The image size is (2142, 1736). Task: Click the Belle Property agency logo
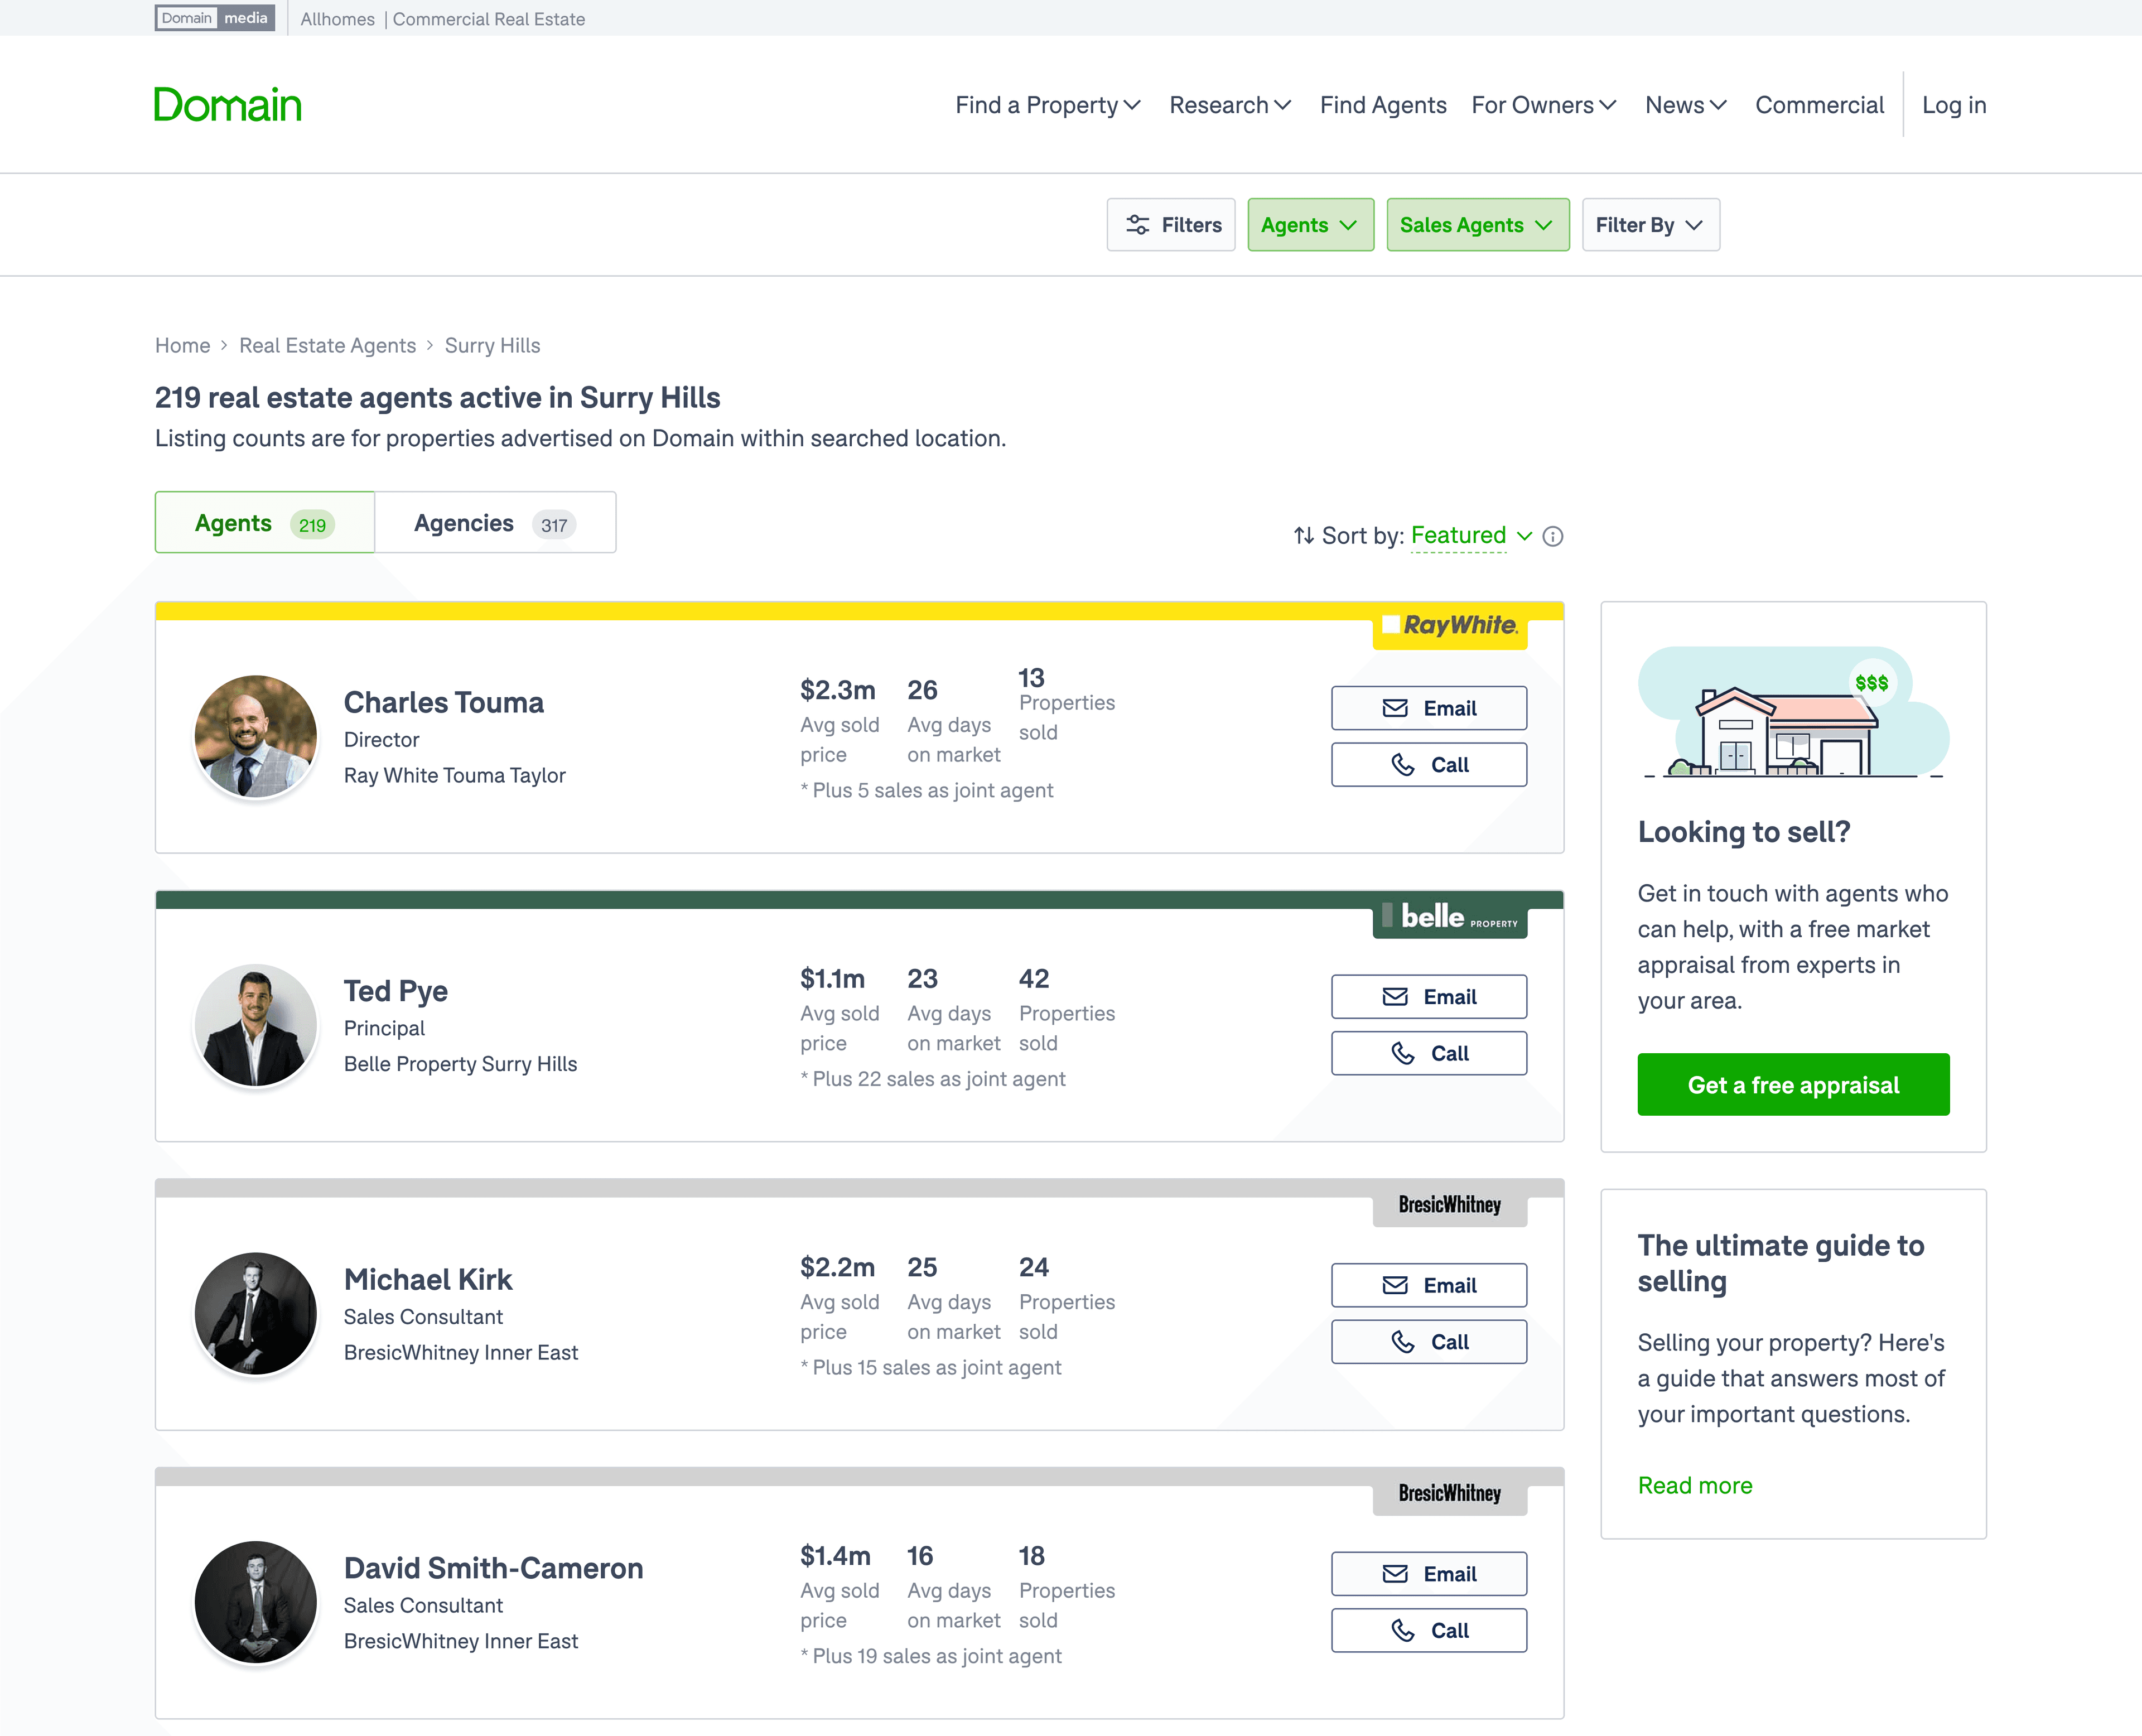(1449, 916)
